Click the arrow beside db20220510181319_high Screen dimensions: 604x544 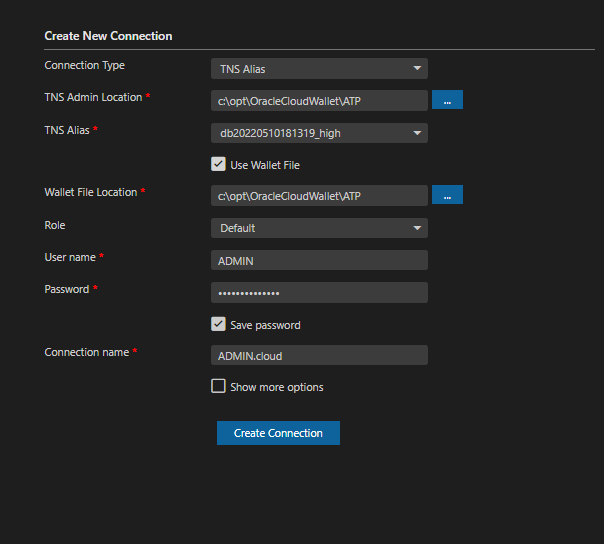coord(417,133)
